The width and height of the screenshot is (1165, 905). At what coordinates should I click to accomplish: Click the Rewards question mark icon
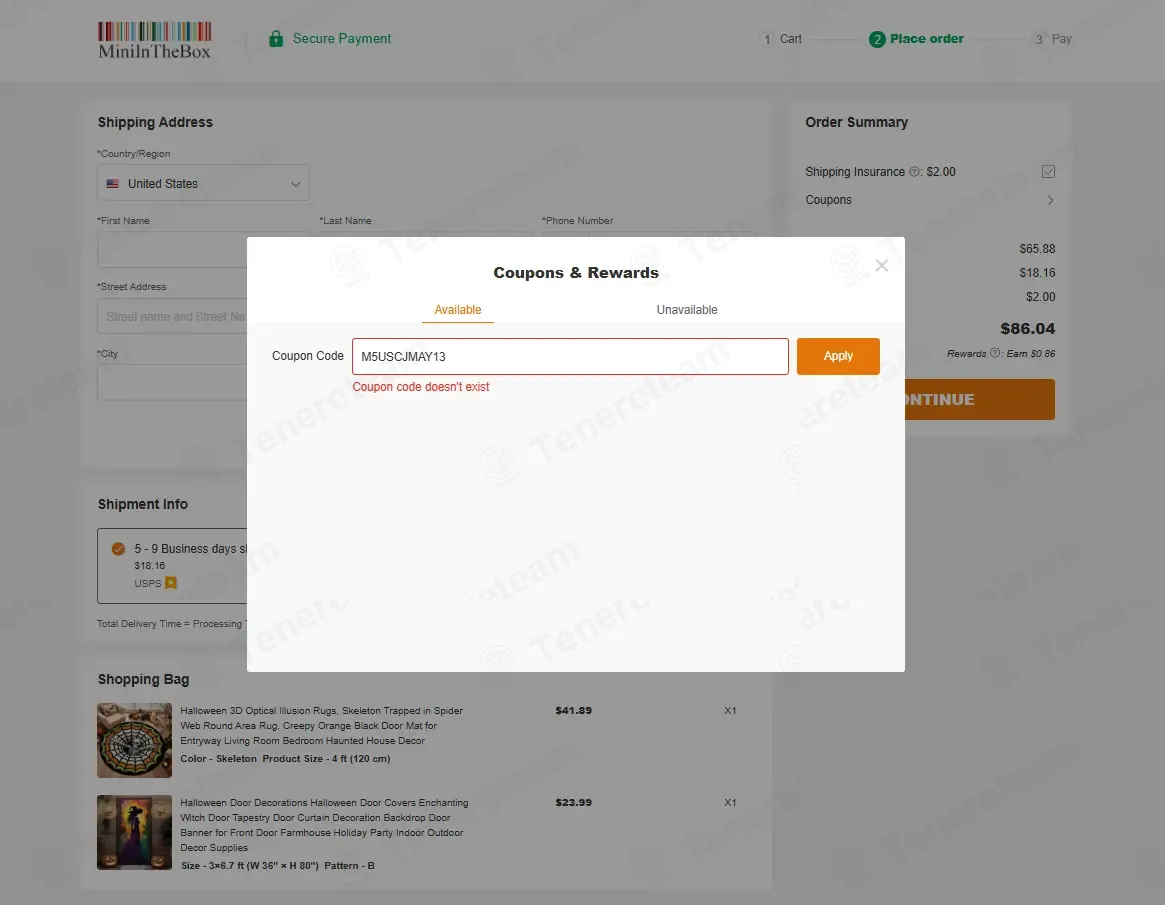pos(995,353)
